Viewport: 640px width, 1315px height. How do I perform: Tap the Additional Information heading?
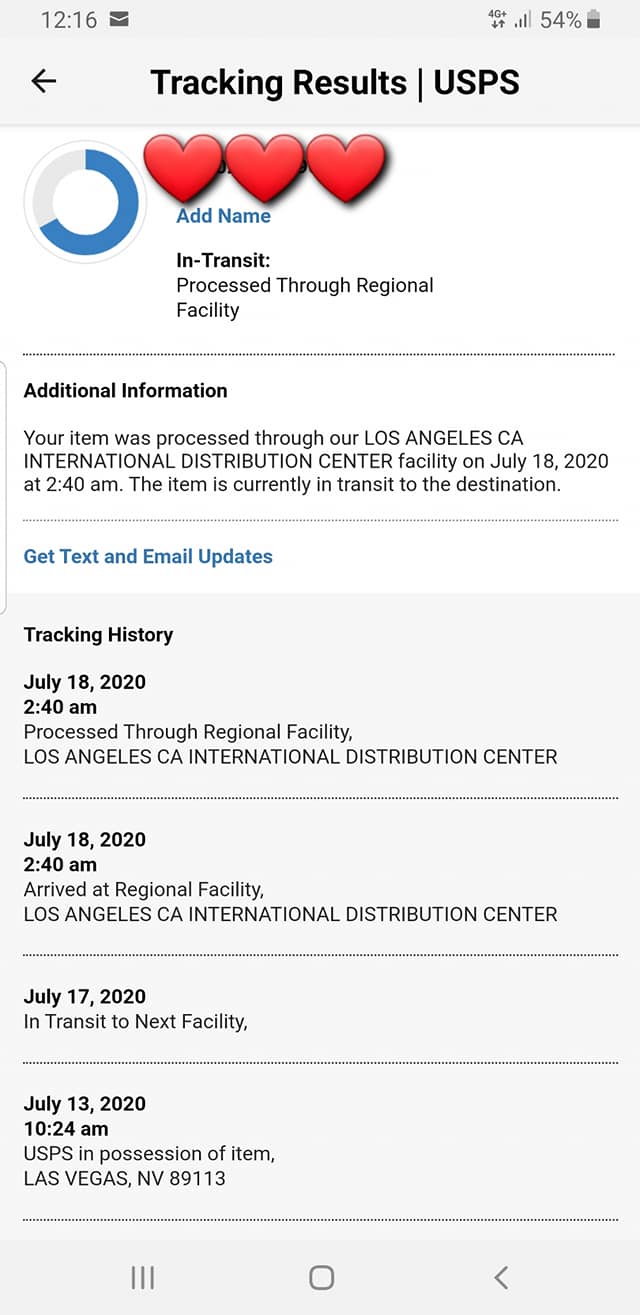coord(126,390)
